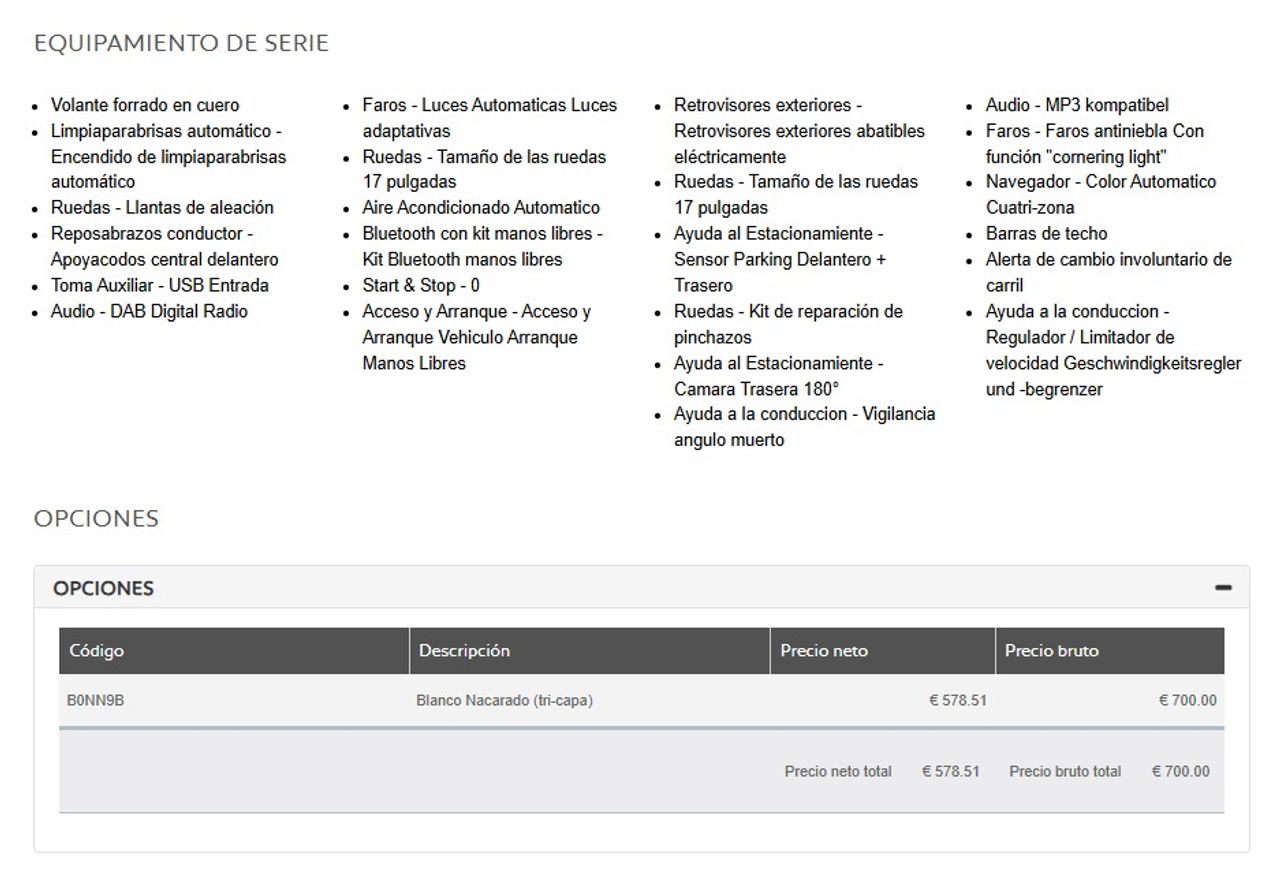Click Limpiaparabrisas automático item
This screenshot has width=1280, height=884.
168,156
